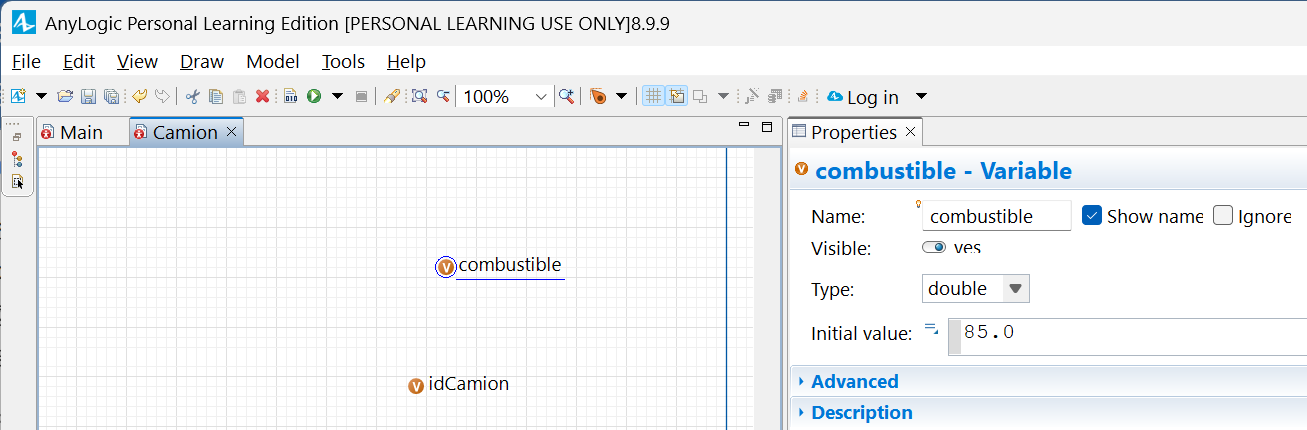Click the grayed pencil edit toolbar icon
This screenshot has height=430, width=1307.
click(x=752, y=96)
